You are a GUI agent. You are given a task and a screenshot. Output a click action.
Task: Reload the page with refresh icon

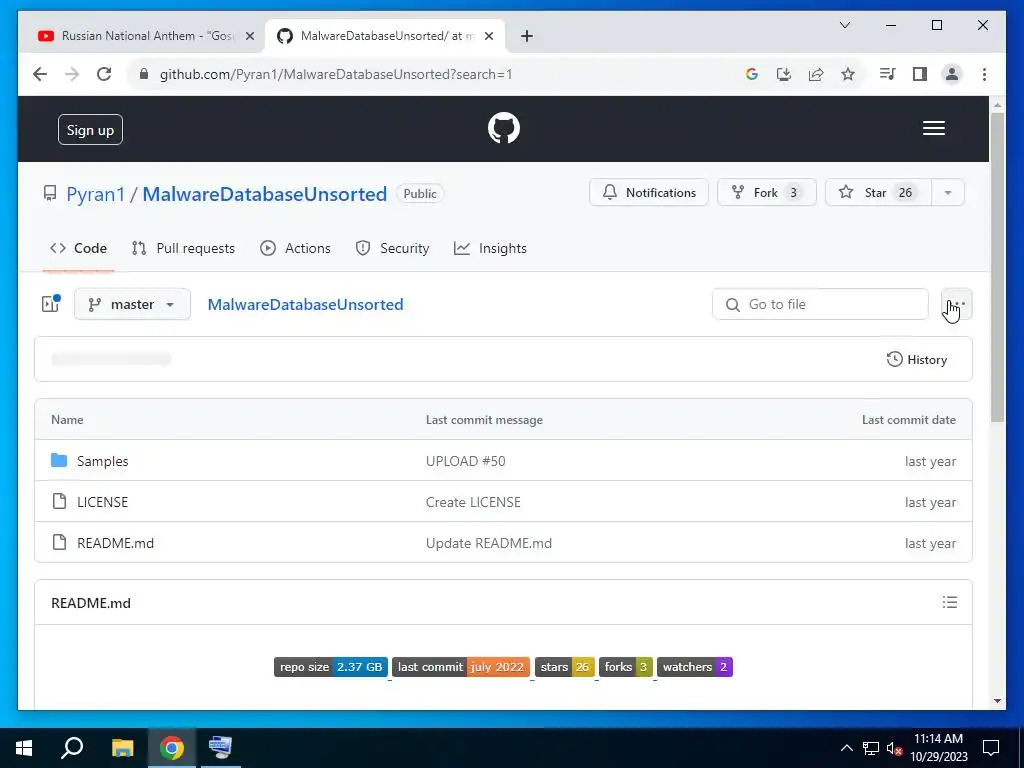coord(104,74)
